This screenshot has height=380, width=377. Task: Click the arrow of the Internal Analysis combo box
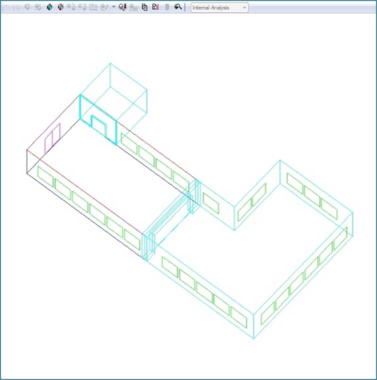[x=244, y=7]
